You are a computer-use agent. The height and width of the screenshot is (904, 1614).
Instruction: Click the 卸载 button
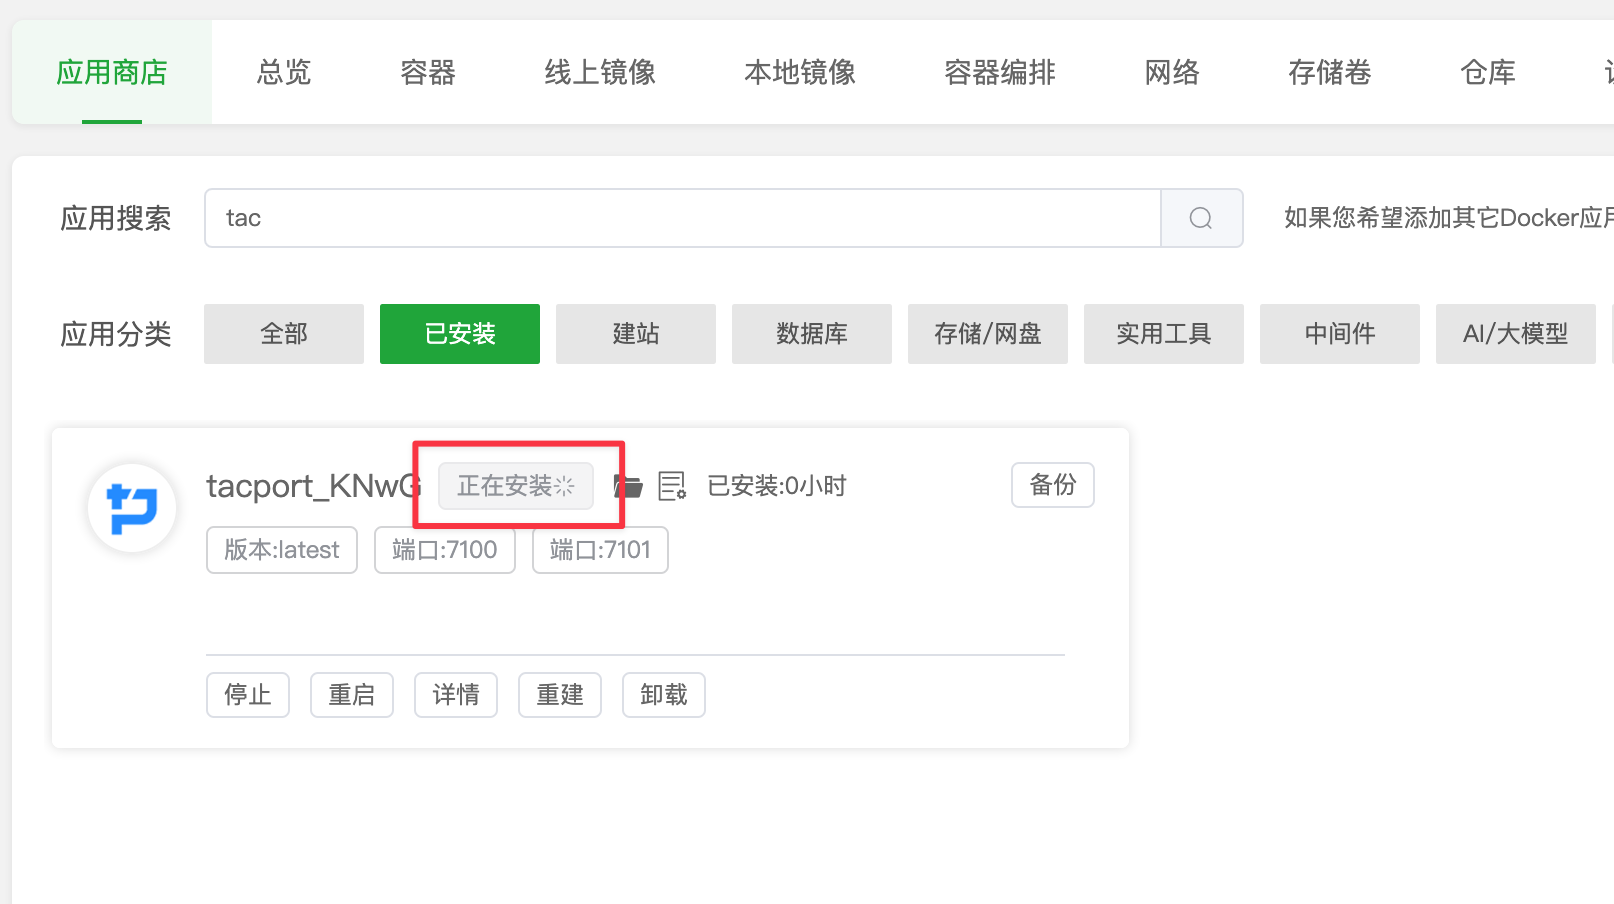click(x=664, y=695)
